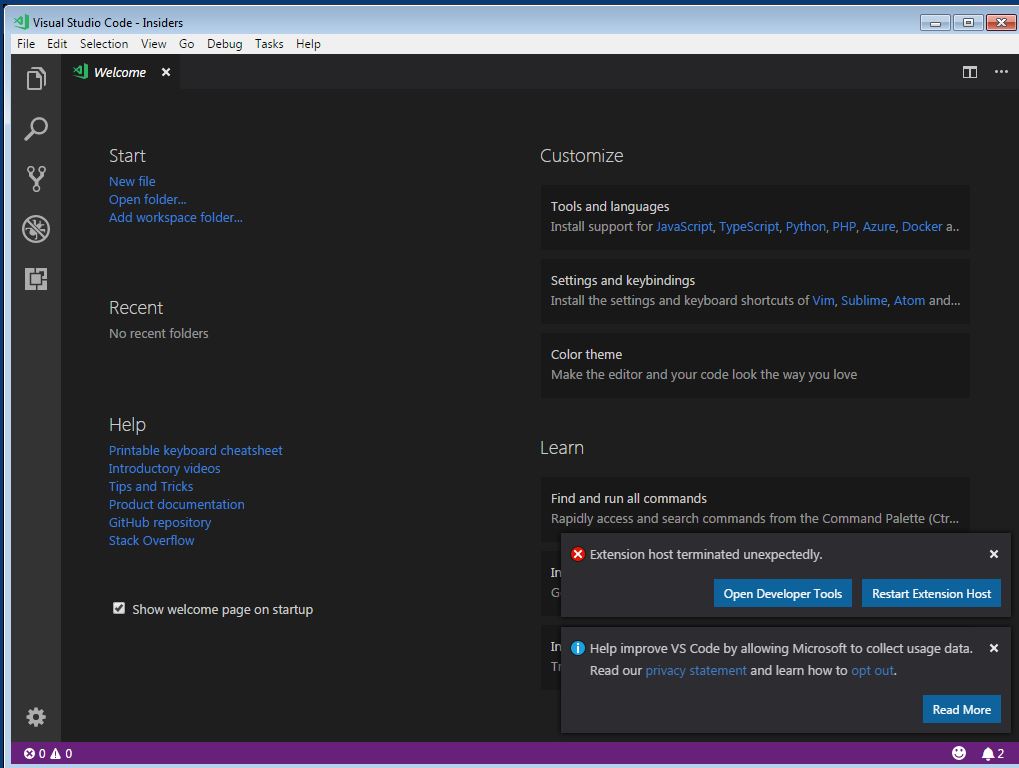Click the PHP language link

pyautogui.click(x=844, y=226)
